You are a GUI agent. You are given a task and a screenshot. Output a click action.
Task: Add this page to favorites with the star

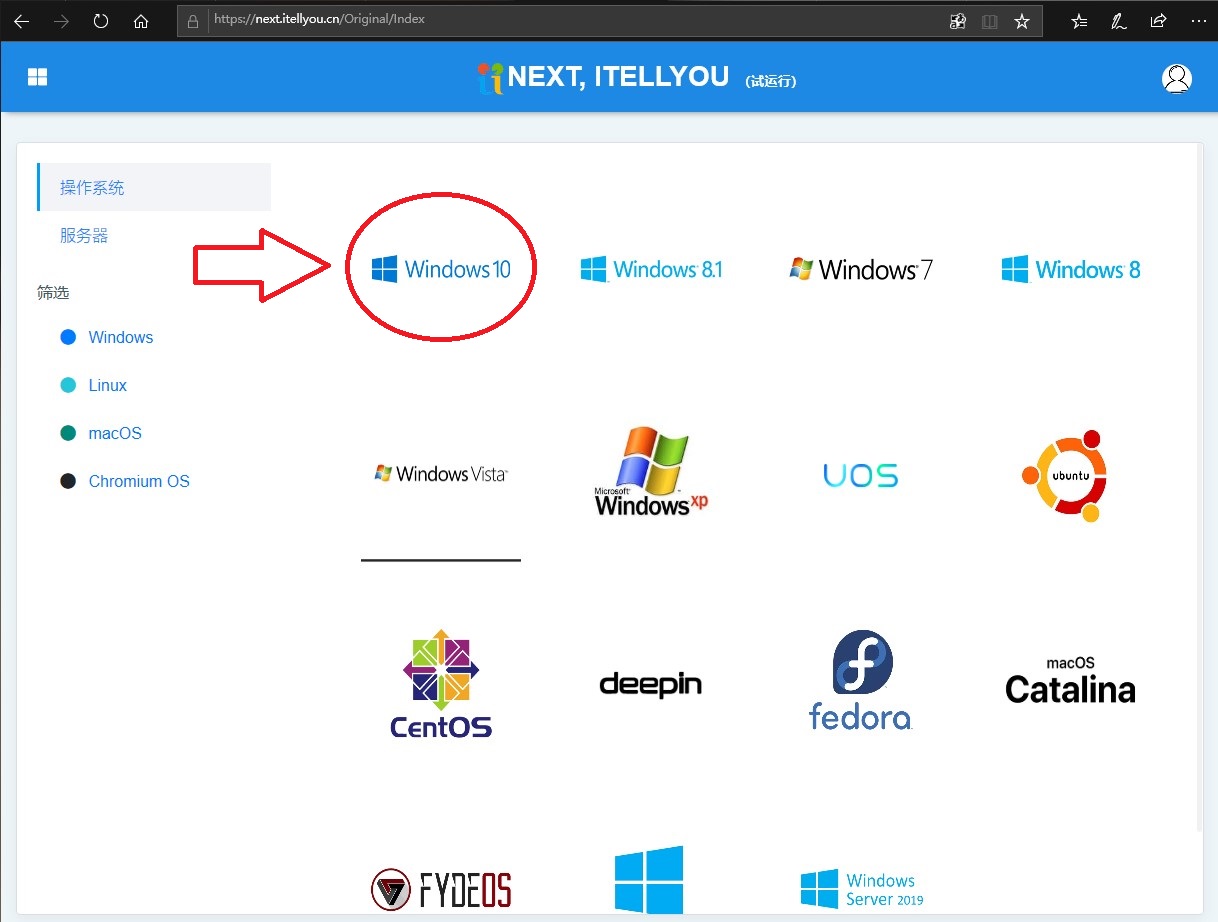click(x=1022, y=21)
